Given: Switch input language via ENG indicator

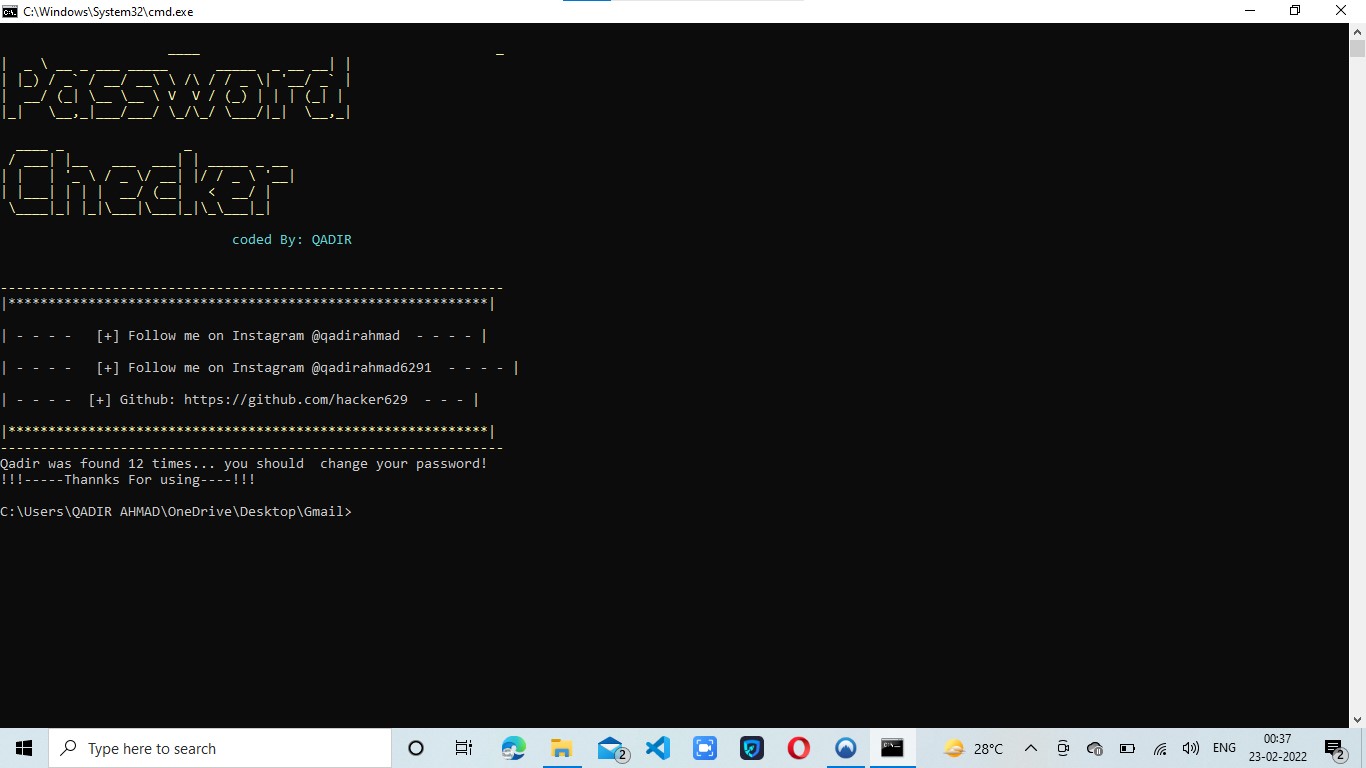Looking at the screenshot, I should (x=1224, y=748).
